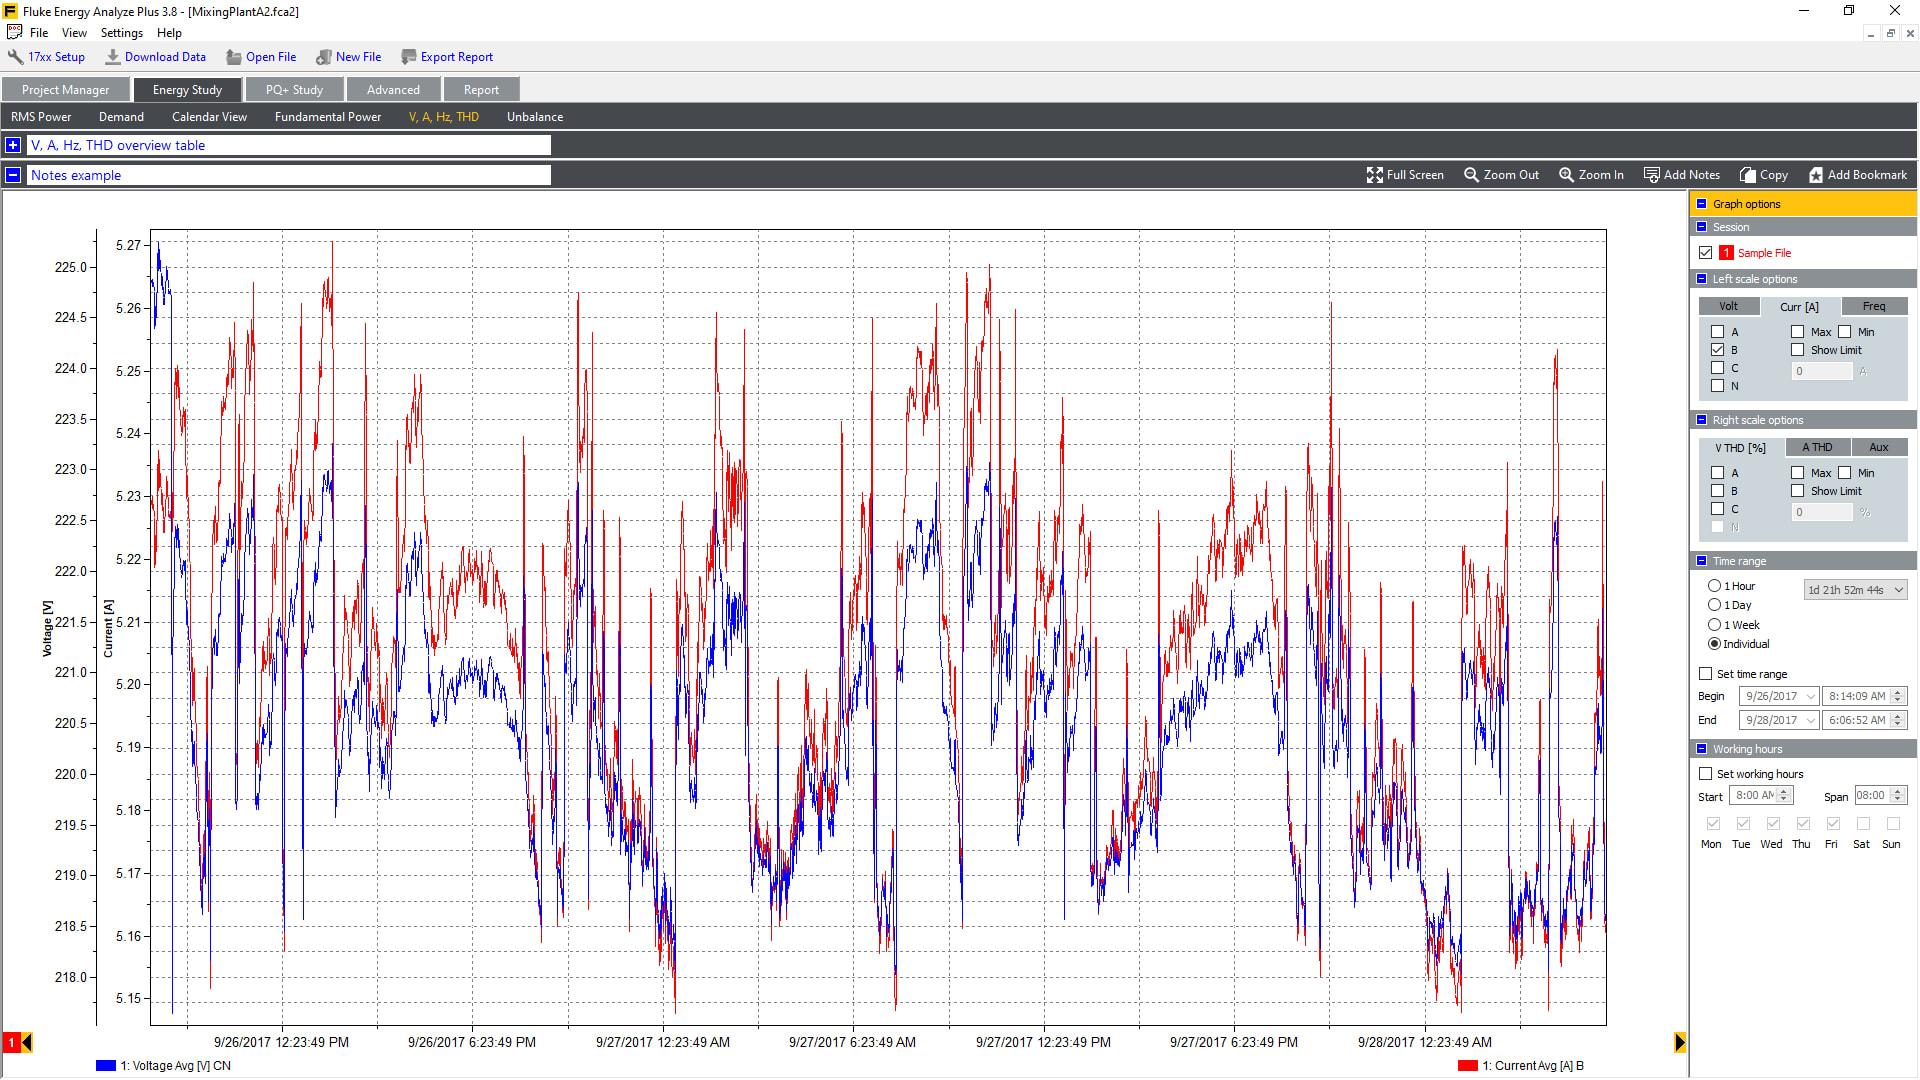Check the Set time range checkbox

tap(1706, 674)
